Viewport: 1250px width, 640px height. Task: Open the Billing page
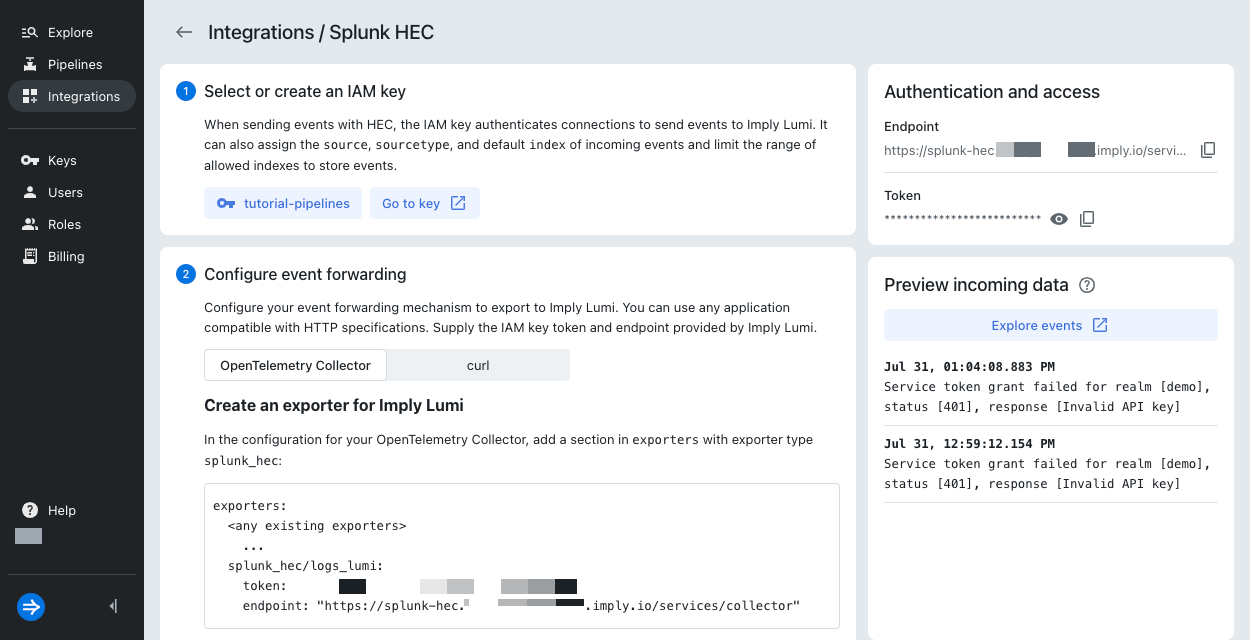click(72, 256)
